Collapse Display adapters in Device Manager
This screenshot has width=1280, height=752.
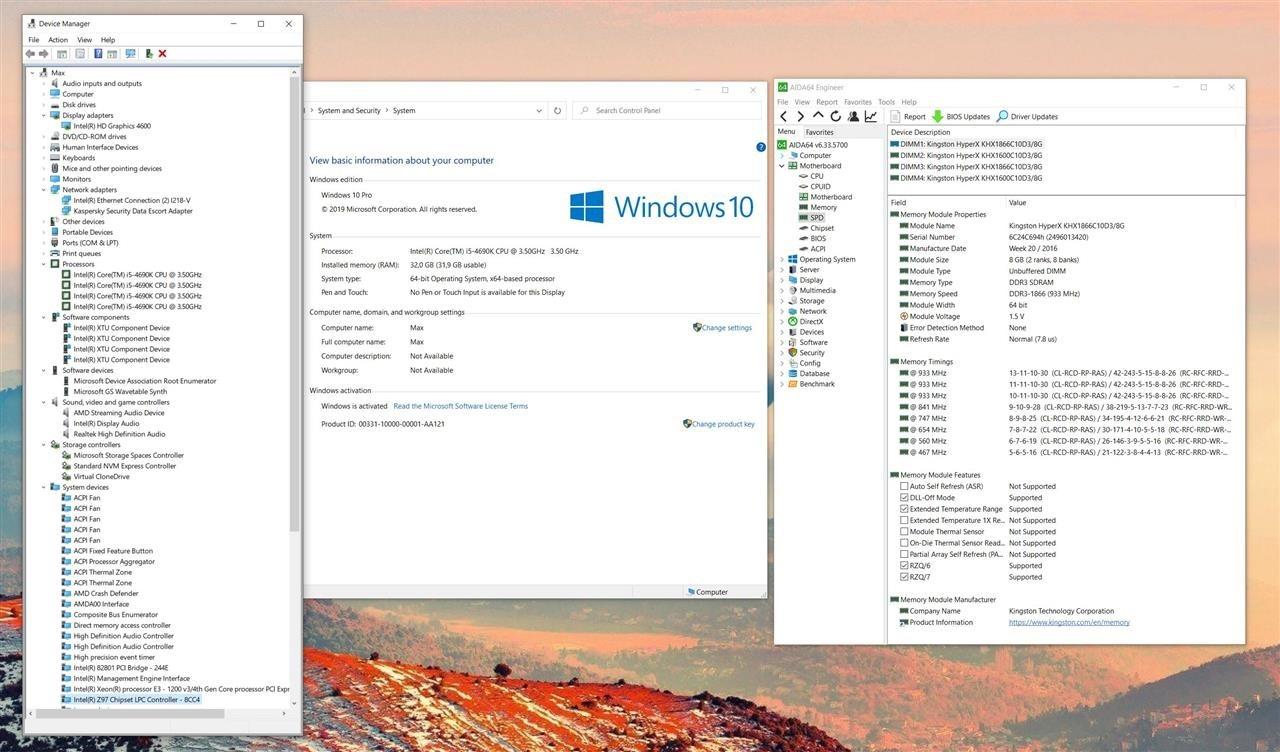(44, 115)
